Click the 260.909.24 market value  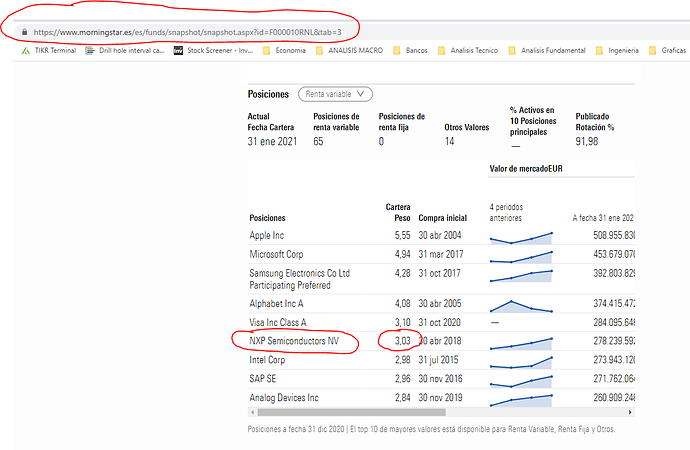(614, 398)
